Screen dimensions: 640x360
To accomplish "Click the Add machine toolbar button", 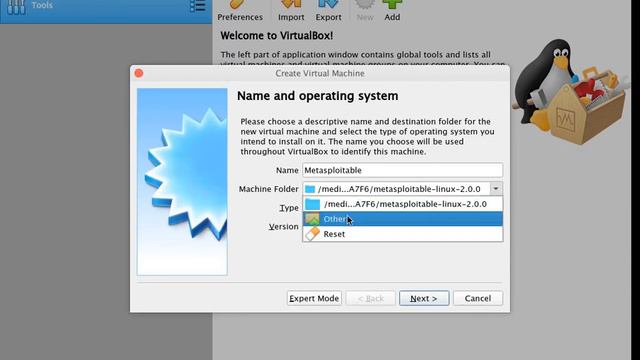I will 392,11.
